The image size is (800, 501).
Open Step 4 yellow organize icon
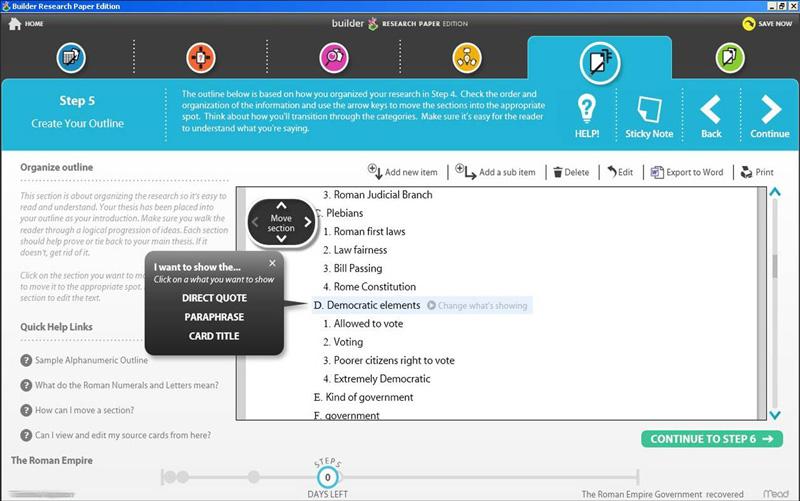[x=467, y=58]
